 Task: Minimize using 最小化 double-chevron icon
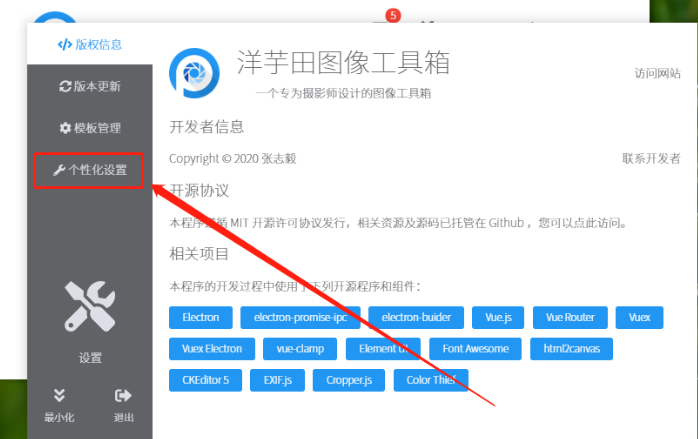(x=59, y=395)
